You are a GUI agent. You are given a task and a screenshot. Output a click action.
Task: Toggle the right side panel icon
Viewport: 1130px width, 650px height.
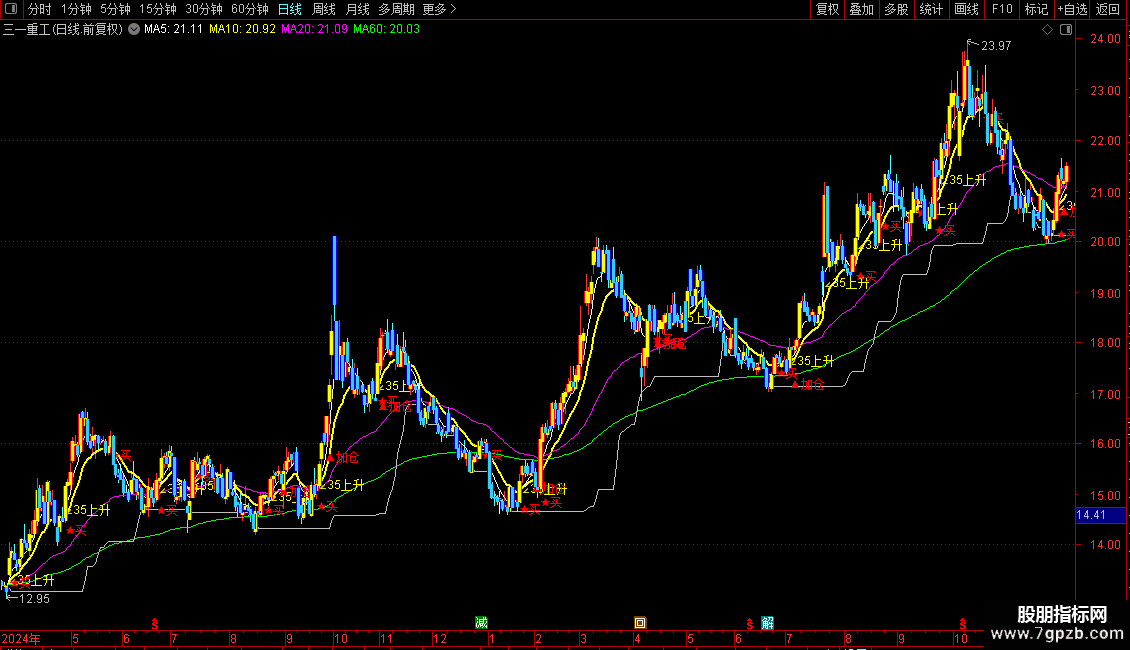[x=1067, y=30]
